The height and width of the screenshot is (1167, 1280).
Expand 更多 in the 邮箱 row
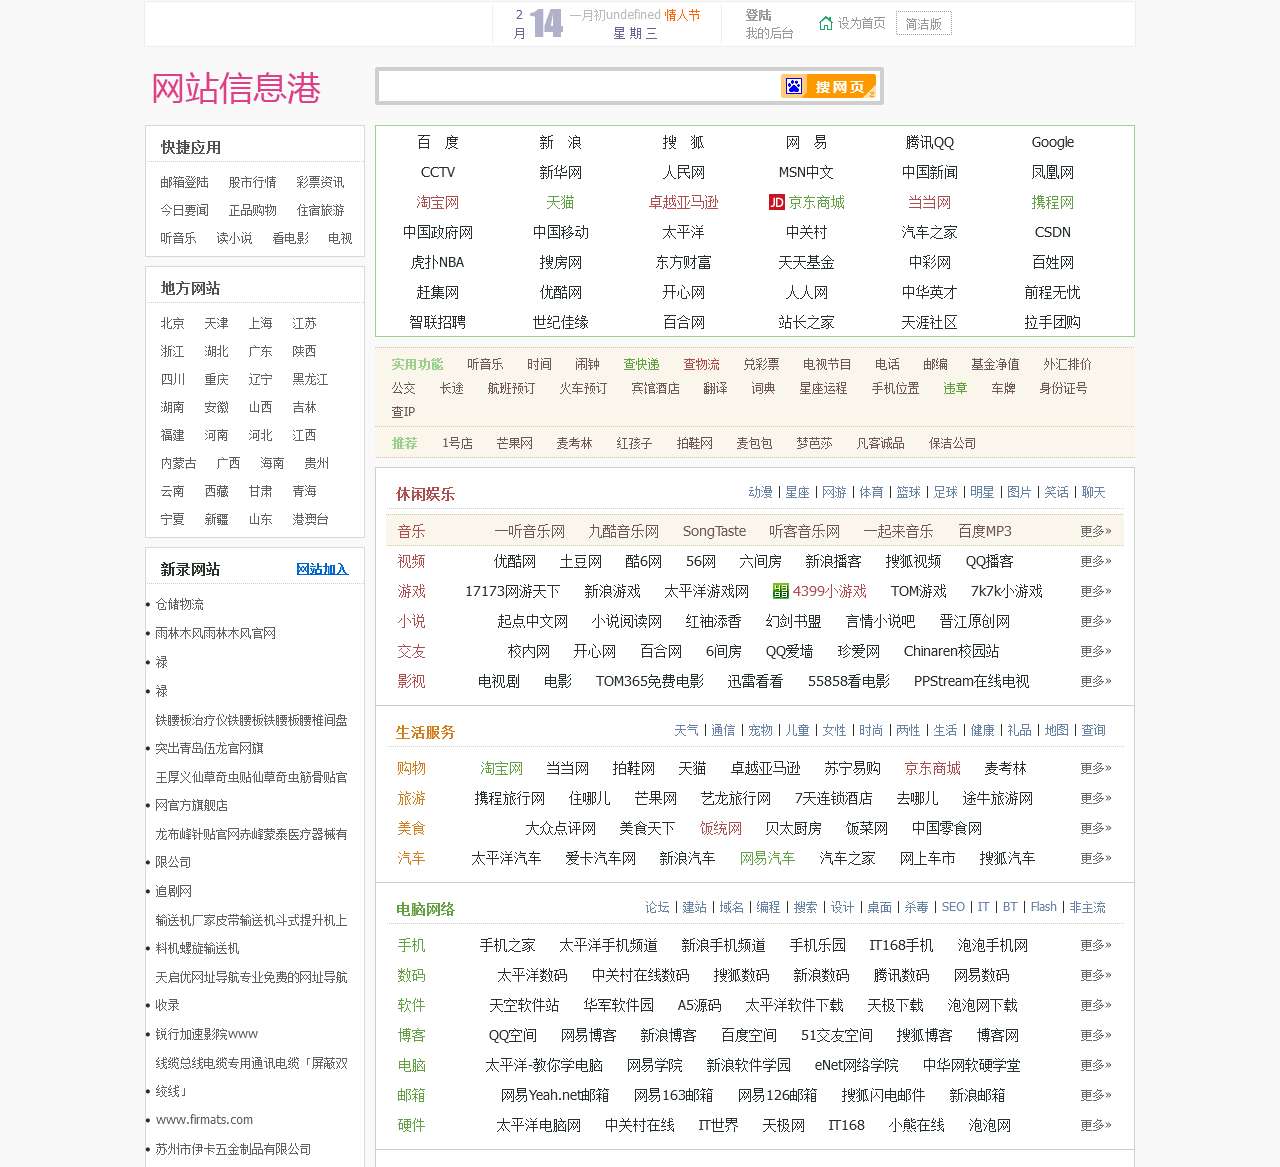pyautogui.click(x=1096, y=1095)
